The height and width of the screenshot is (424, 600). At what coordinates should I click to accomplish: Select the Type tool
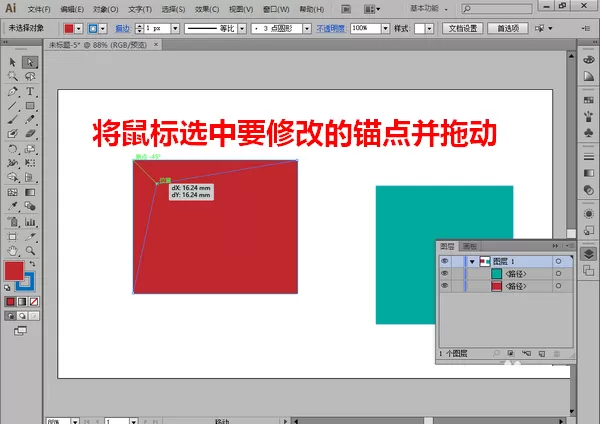30,91
